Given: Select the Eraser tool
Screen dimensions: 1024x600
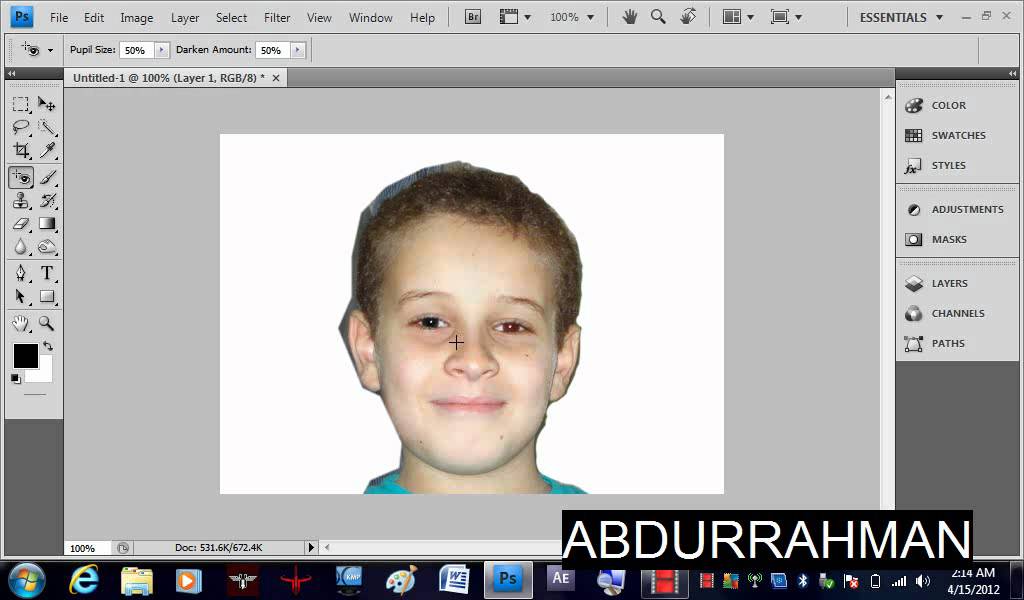Looking at the screenshot, I should click(x=21, y=224).
